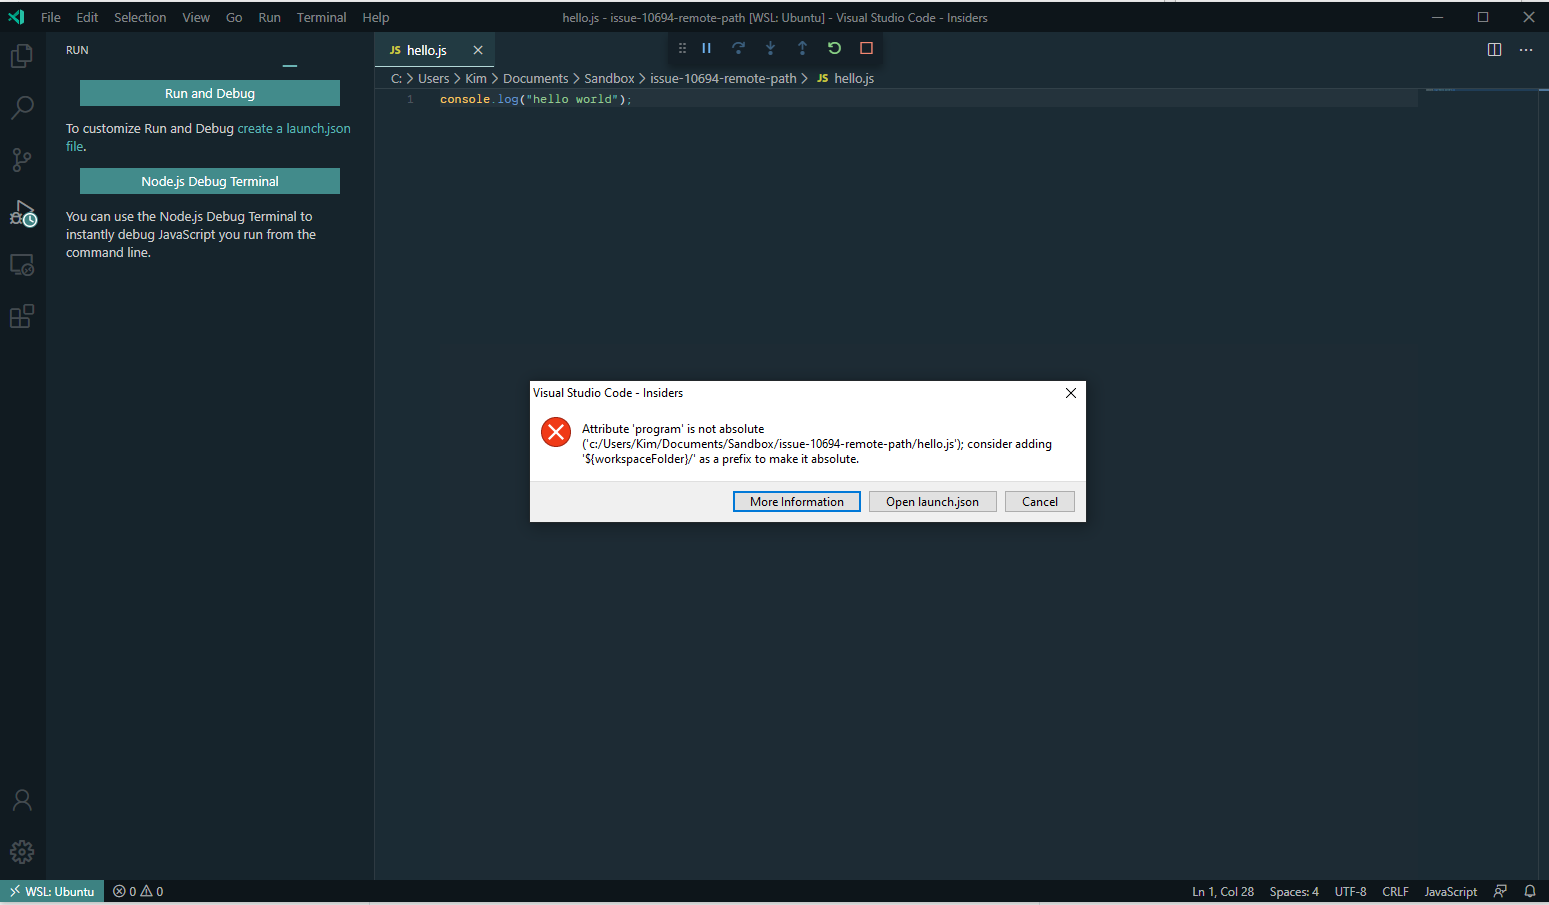Click the notifications bell in status bar

click(1530, 891)
